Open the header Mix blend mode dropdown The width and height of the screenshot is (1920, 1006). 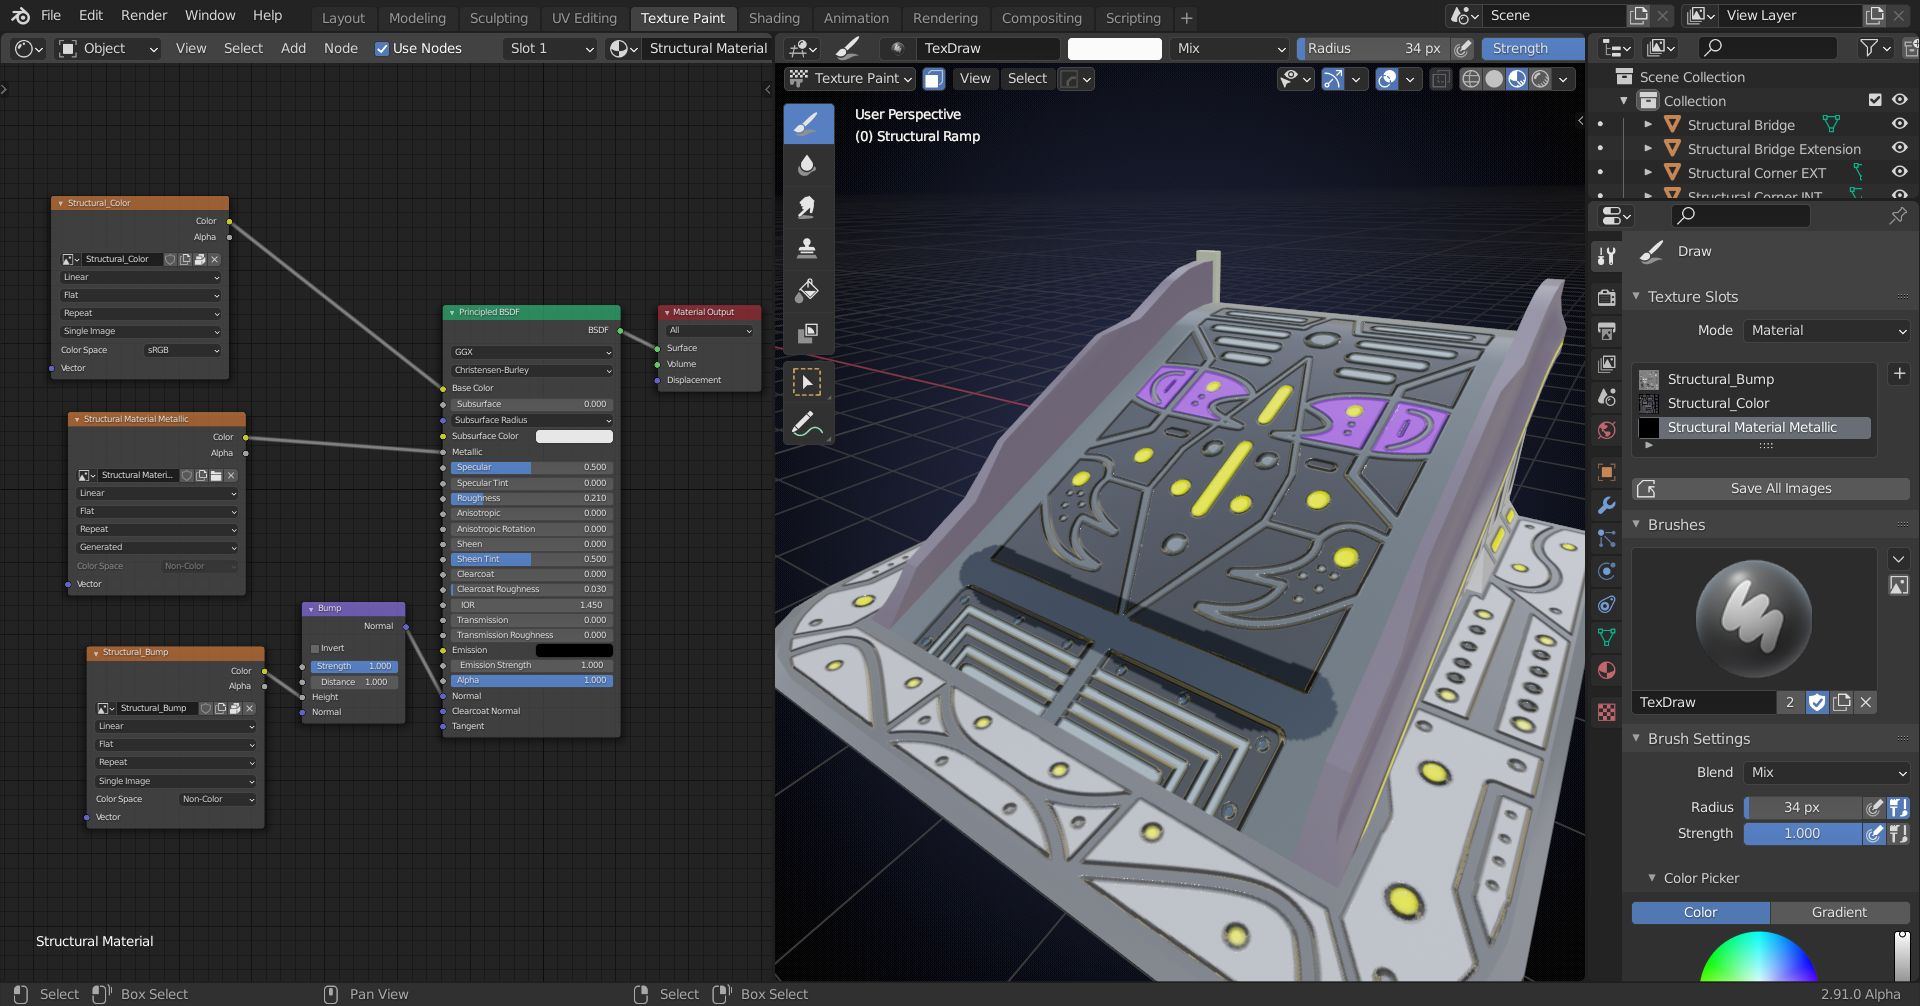(x=1231, y=48)
